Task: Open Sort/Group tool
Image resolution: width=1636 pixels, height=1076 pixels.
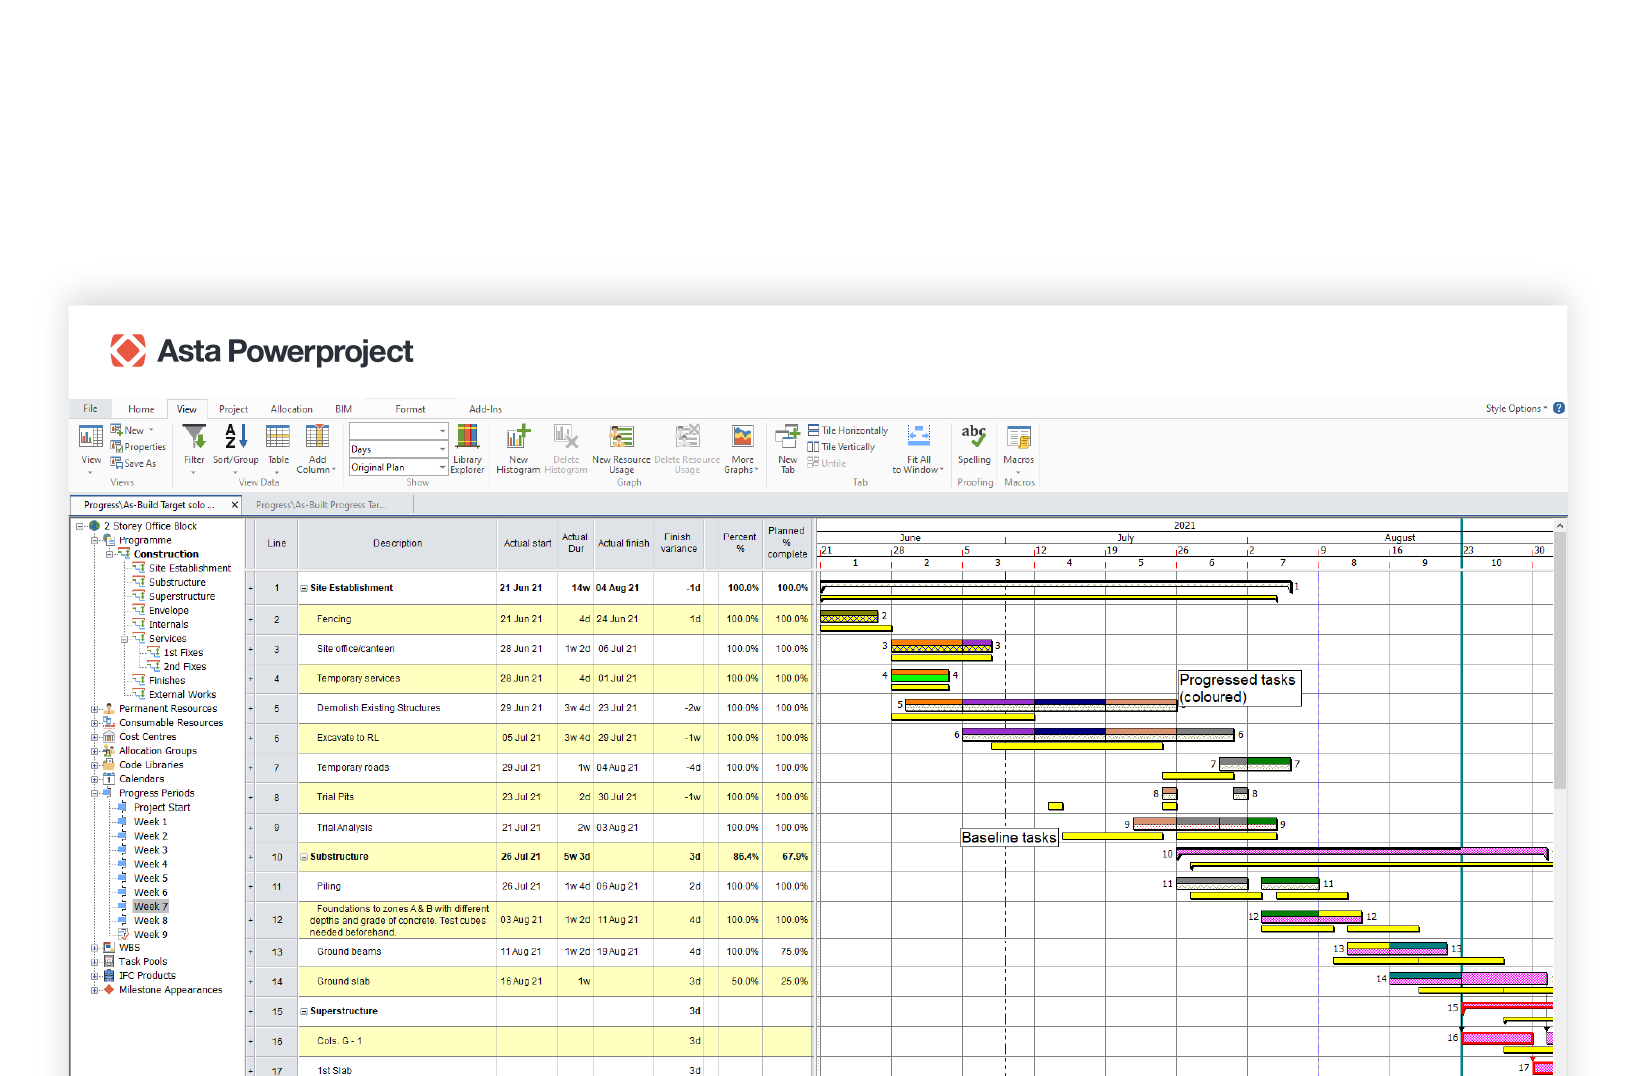Action: pos(236,445)
